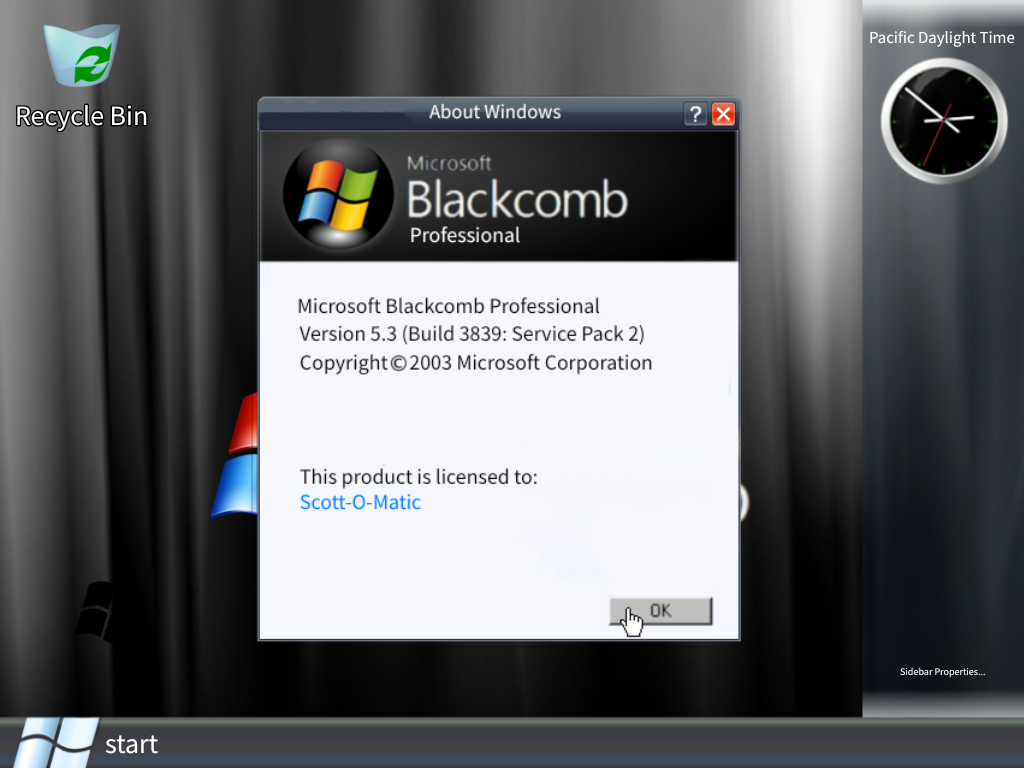Screen dimensions: 1024x768
Task: Open the Scott-O-Matic license link
Action: click(x=359, y=502)
